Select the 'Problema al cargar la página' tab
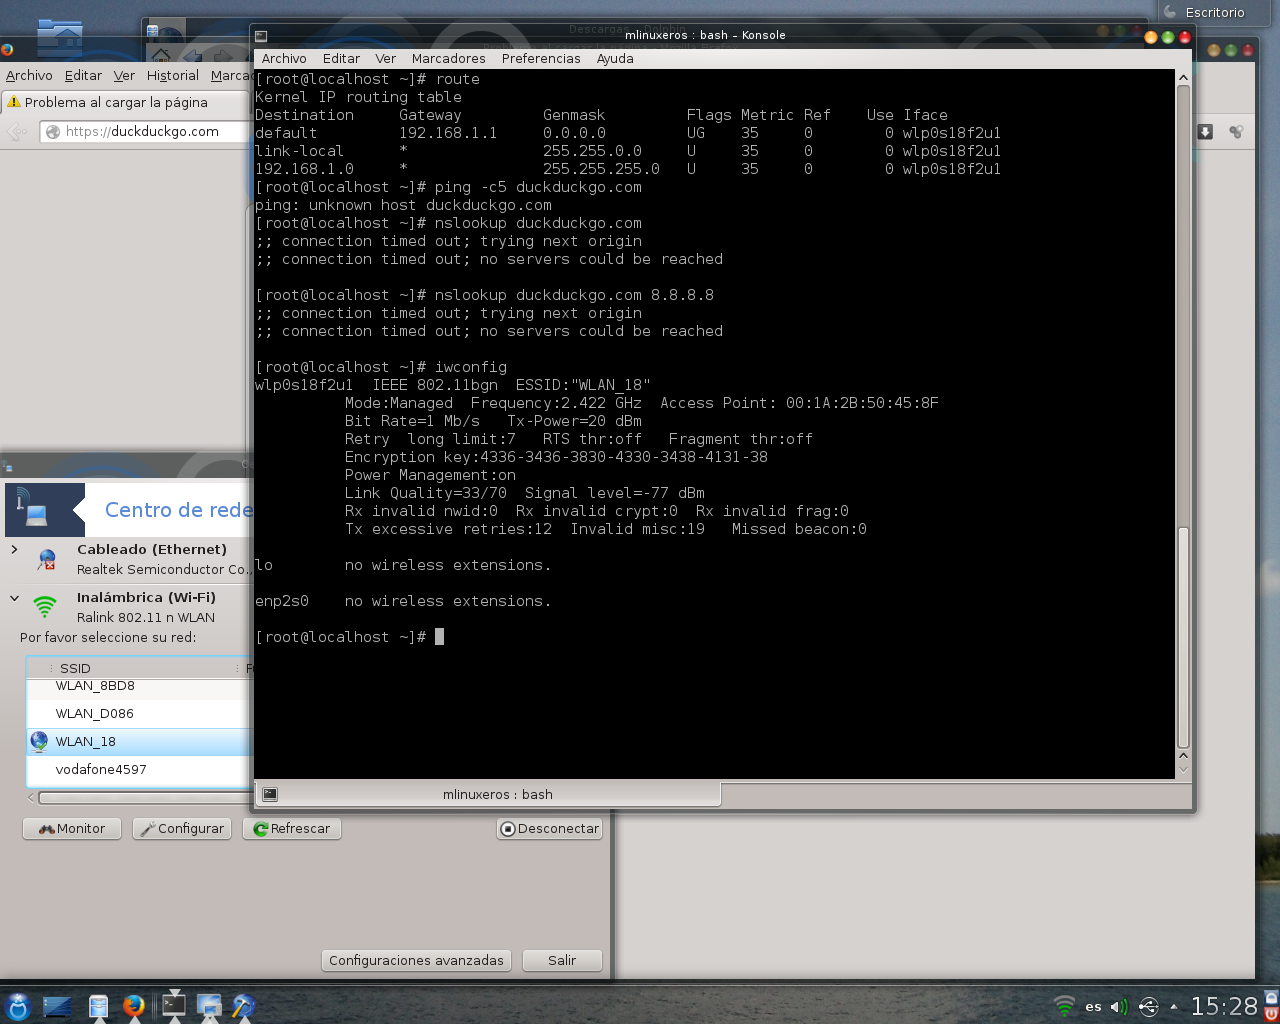This screenshot has width=1280, height=1024. 124,102
